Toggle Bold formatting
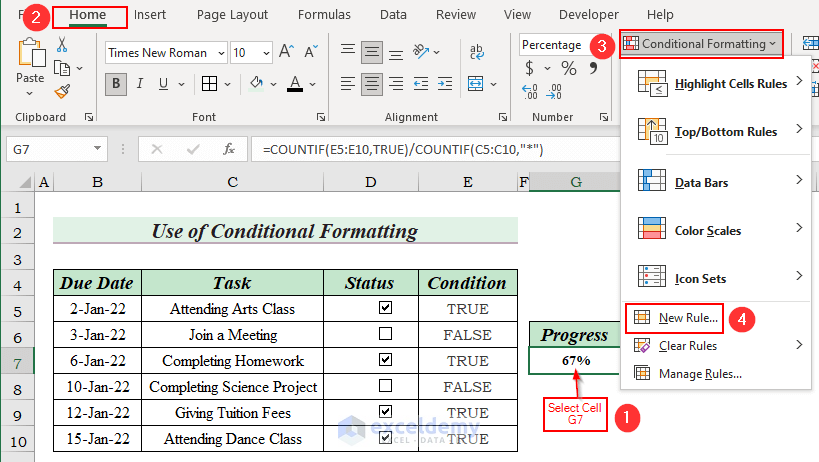Viewport: 819px width, 462px height. (x=116, y=84)
